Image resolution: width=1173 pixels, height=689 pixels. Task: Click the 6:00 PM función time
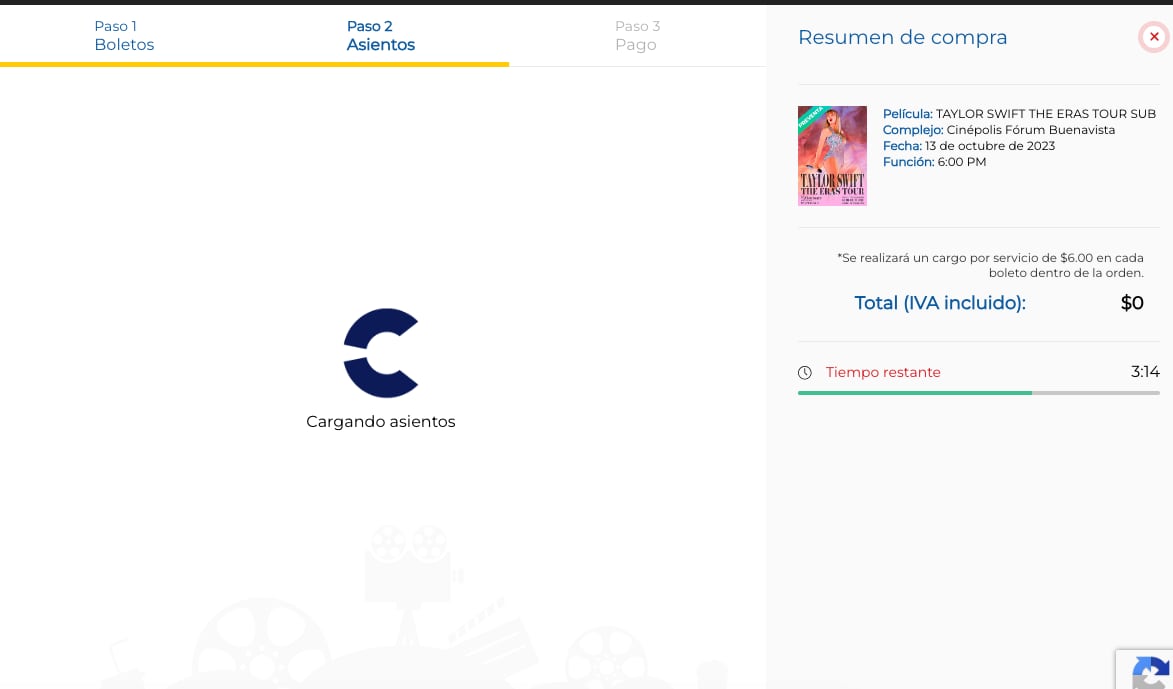tap(961, 162)
